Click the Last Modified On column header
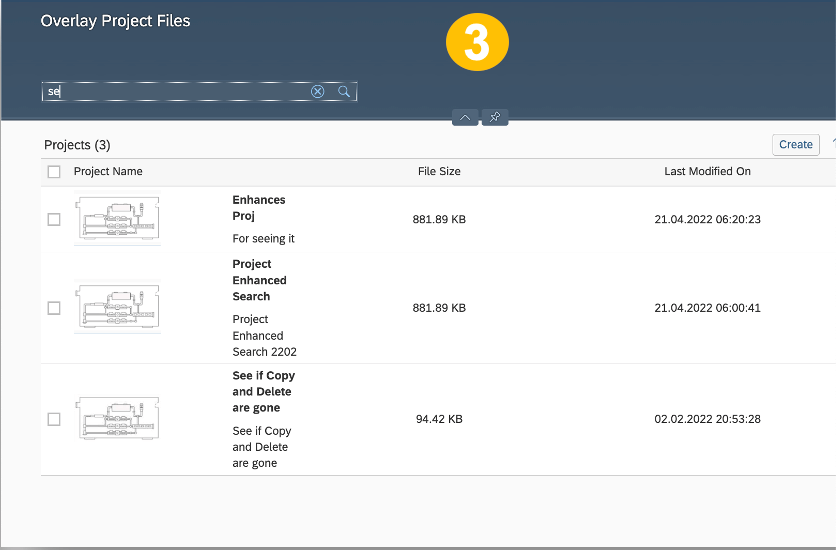Image resolution: width=836 pixels, height=550 pixels. (708, 171)
